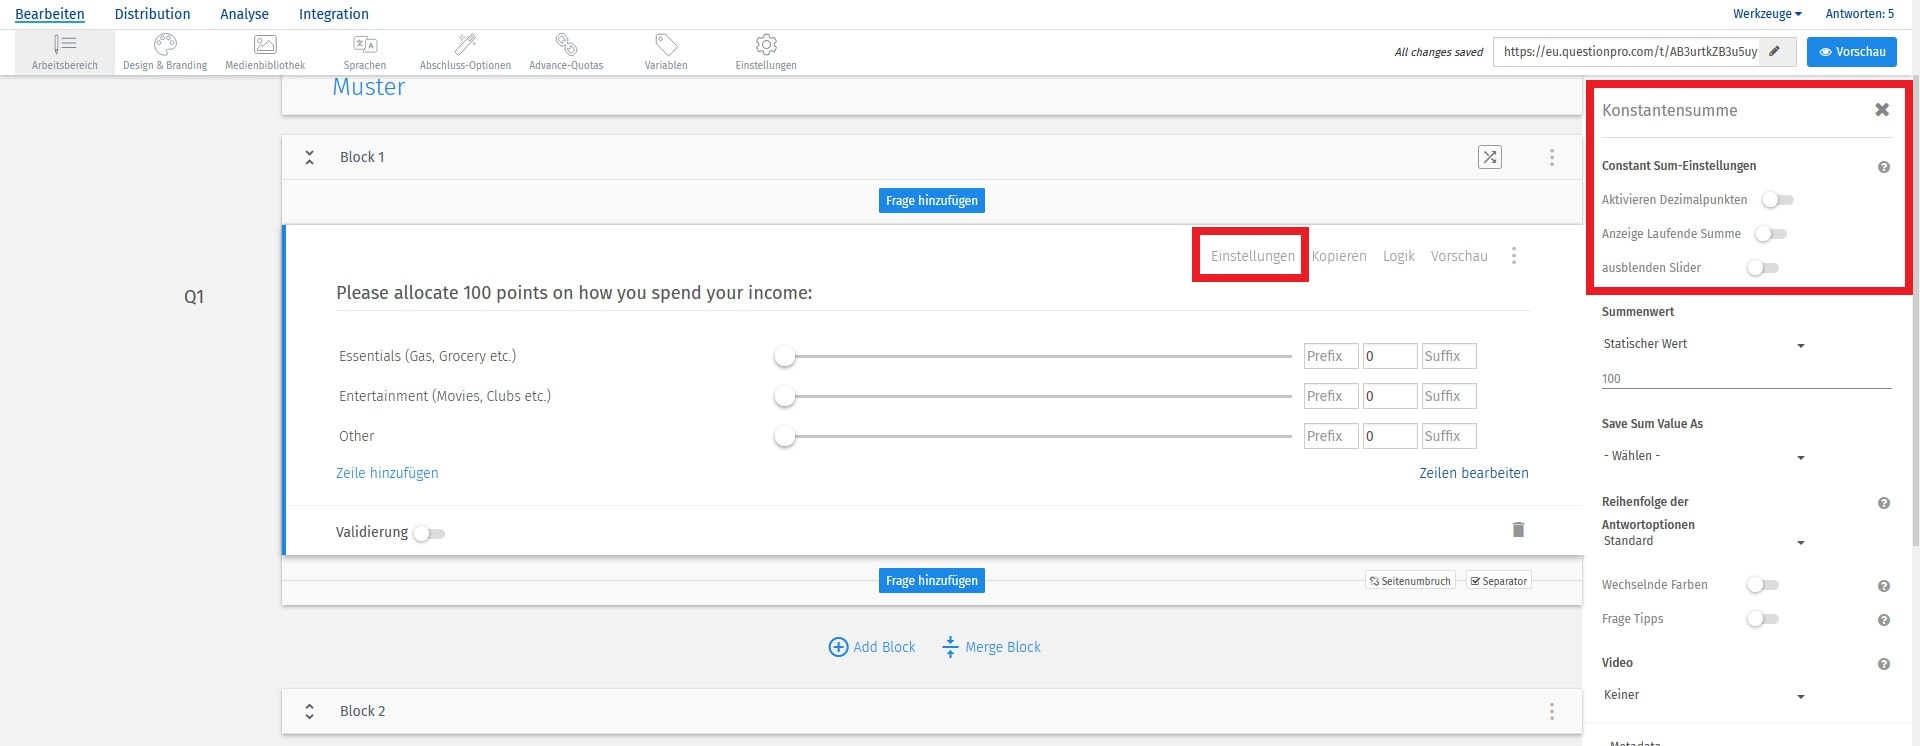Image resolution: width=1920 pixels, height=746 pixels.
Task: Open the three-dot menu of question Q1
Action: 1514,256
